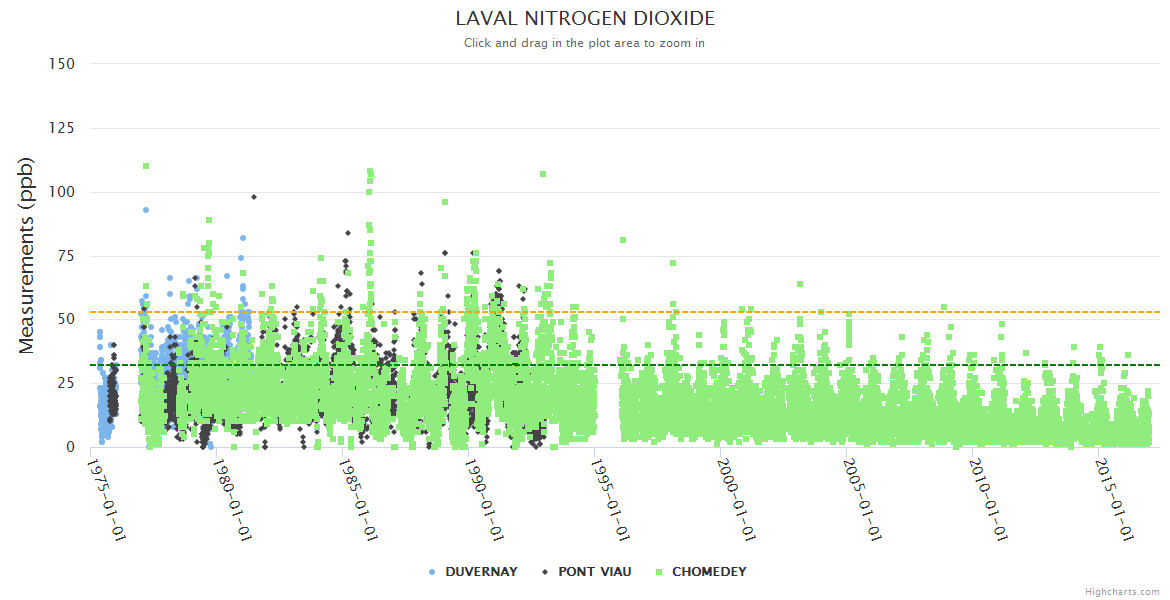Open the Highcharts.com credit link
The width and height of the screenshot is (1170, 600).
coord(1122,592)
